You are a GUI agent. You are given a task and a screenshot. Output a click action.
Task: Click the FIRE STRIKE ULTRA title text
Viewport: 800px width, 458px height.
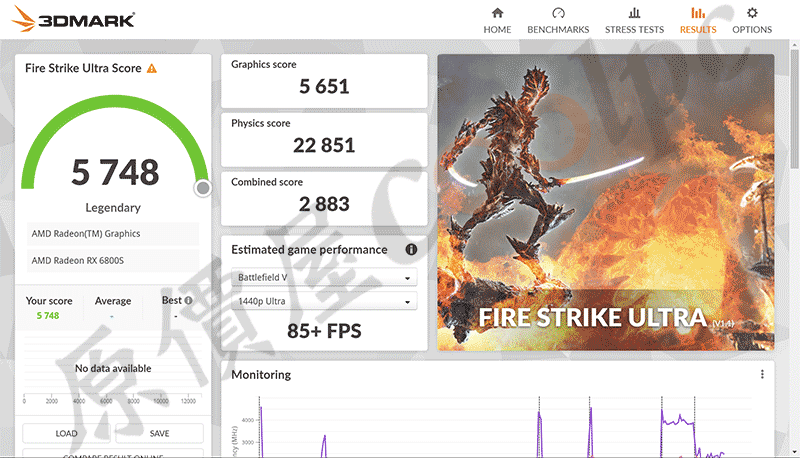click(592, 317)
